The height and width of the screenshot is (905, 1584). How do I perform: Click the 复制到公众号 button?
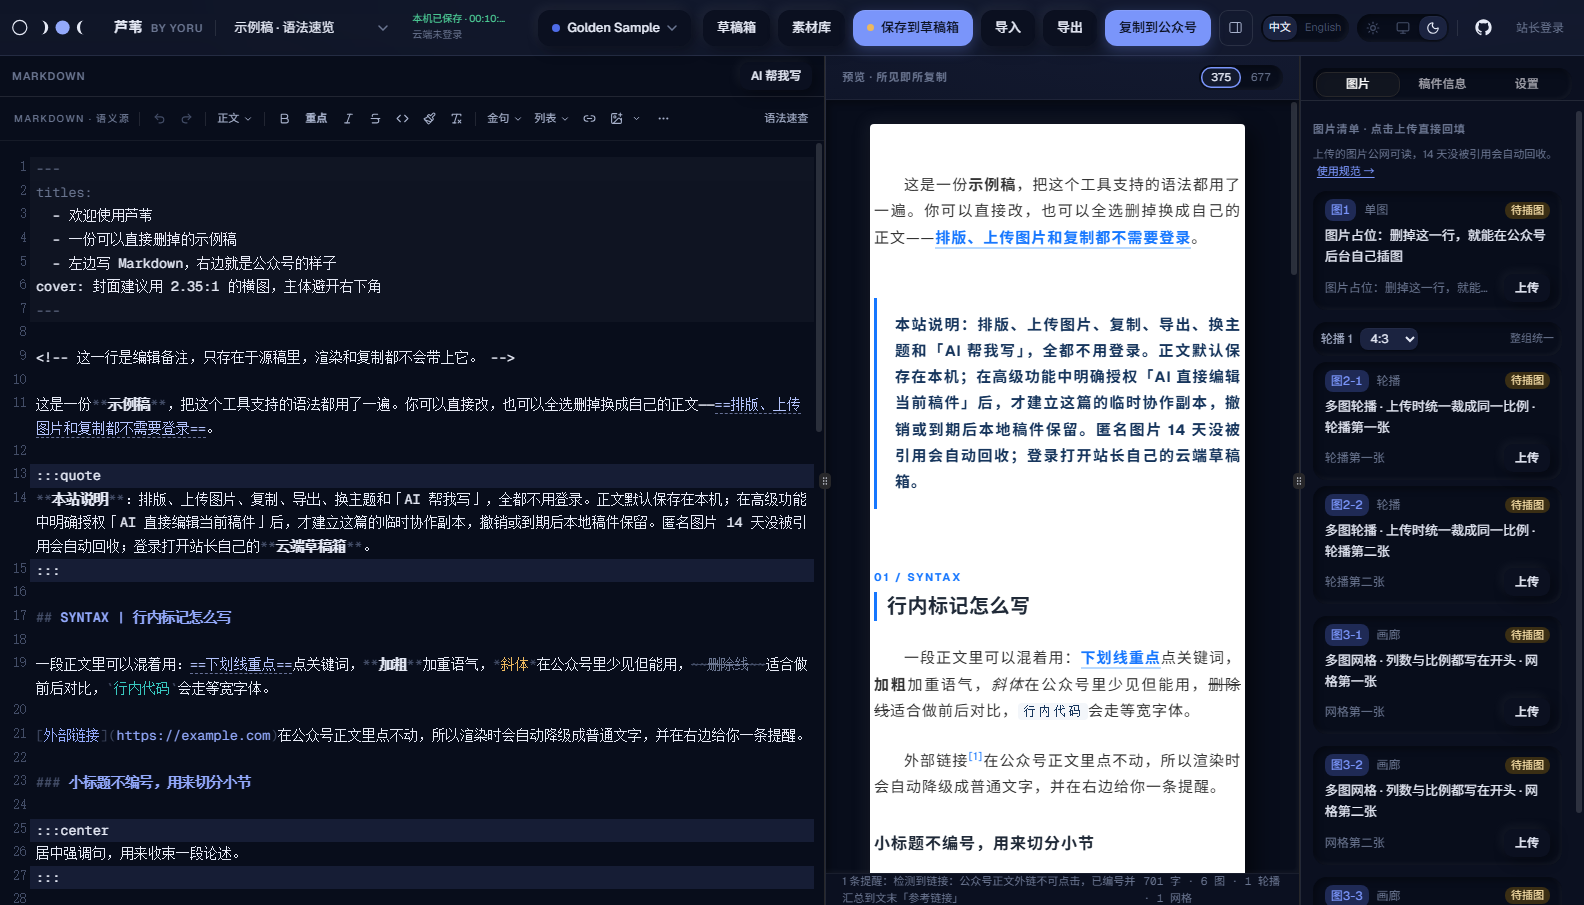(1157, 28)
